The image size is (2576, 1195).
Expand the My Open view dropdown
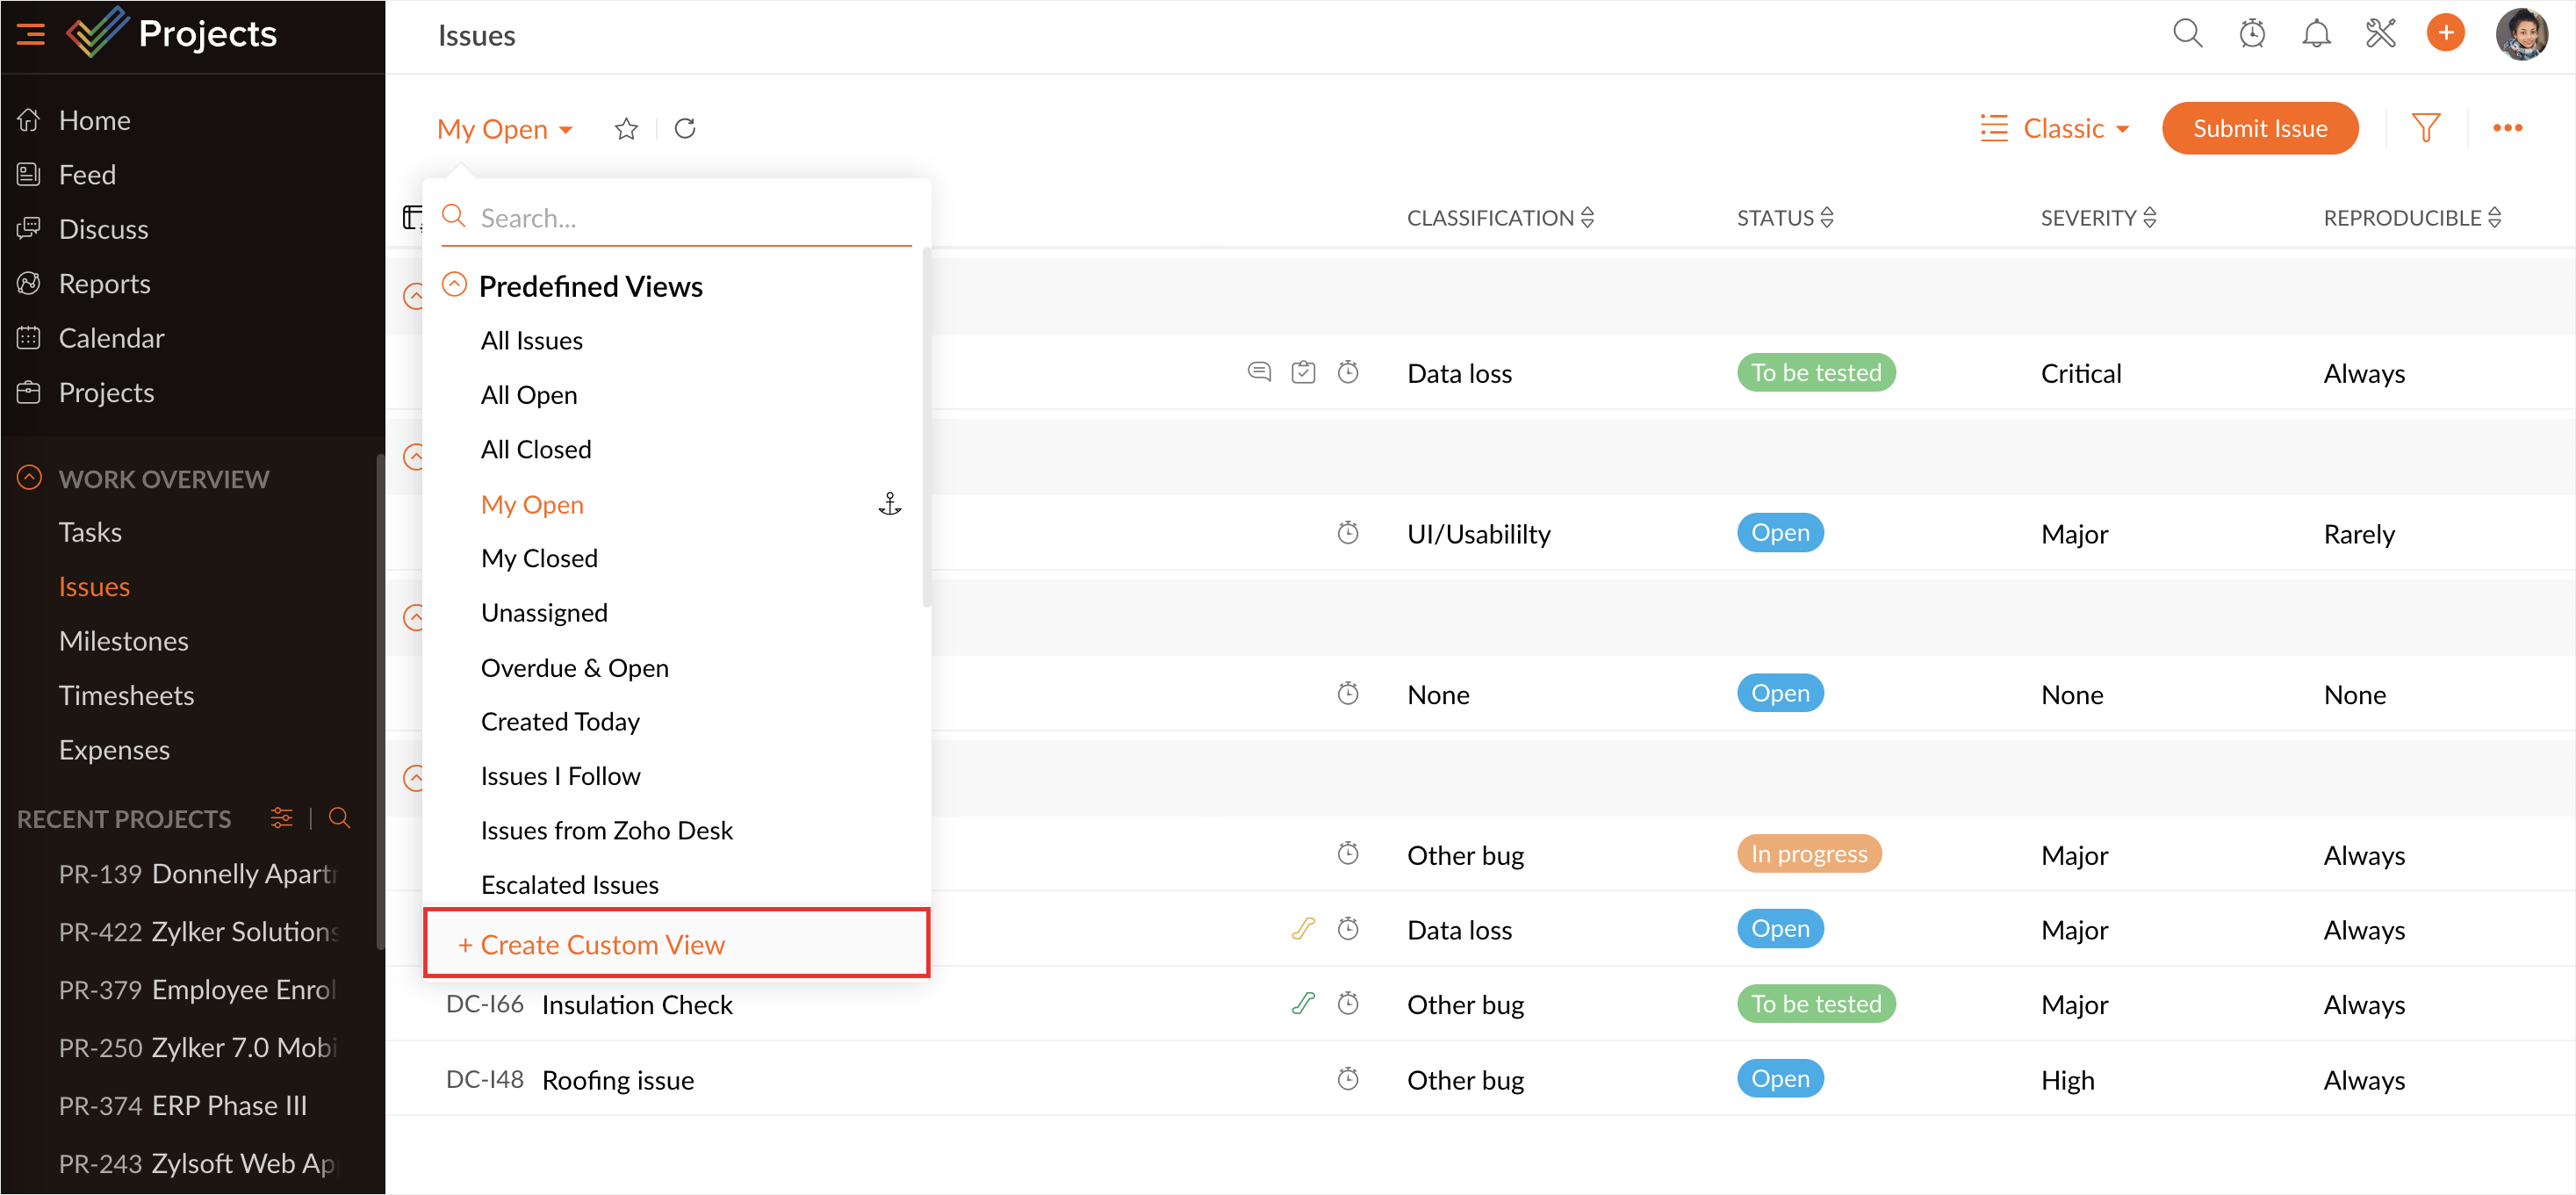point(505,129)
